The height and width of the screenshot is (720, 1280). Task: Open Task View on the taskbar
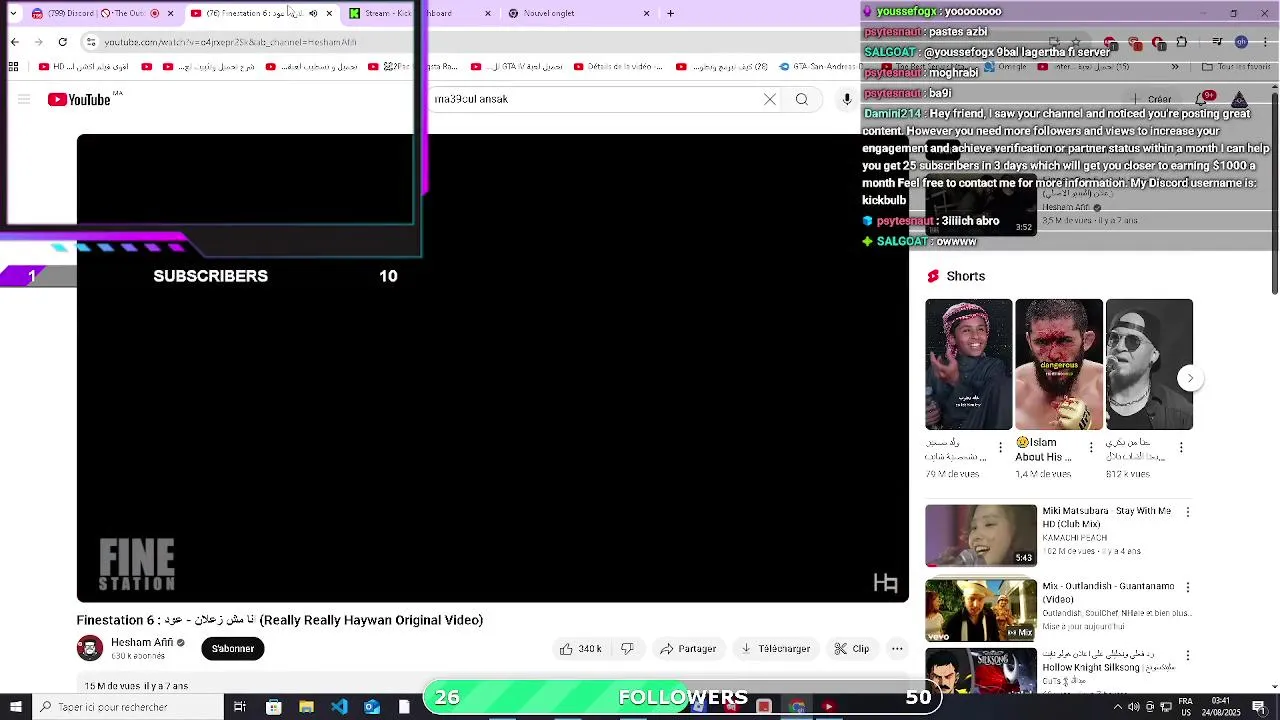tap(240, 707)
